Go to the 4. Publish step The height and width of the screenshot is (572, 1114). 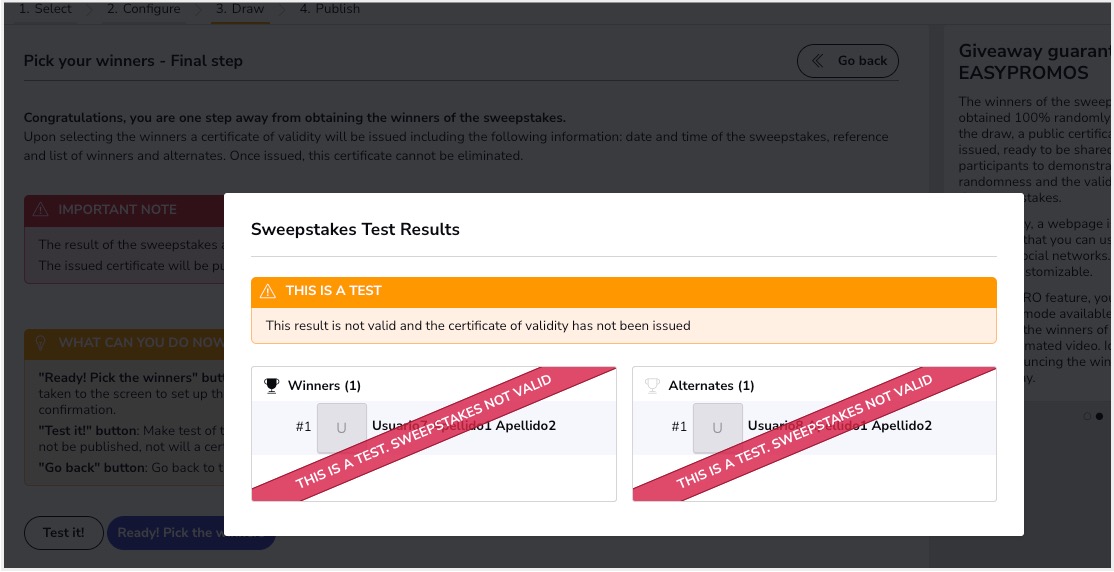[330, 10]
